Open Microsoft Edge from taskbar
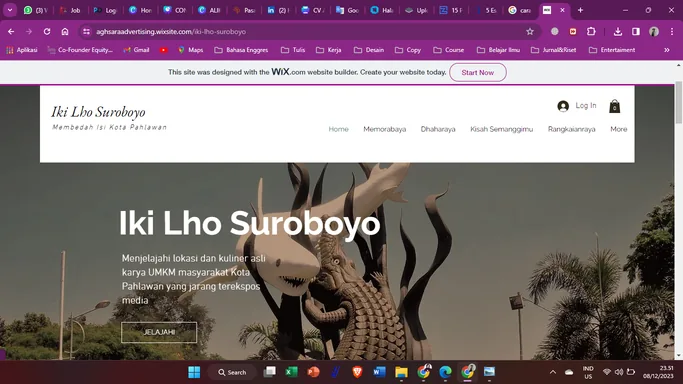The image size is (683, 384). pyautogui.click(x=445, y=372)
